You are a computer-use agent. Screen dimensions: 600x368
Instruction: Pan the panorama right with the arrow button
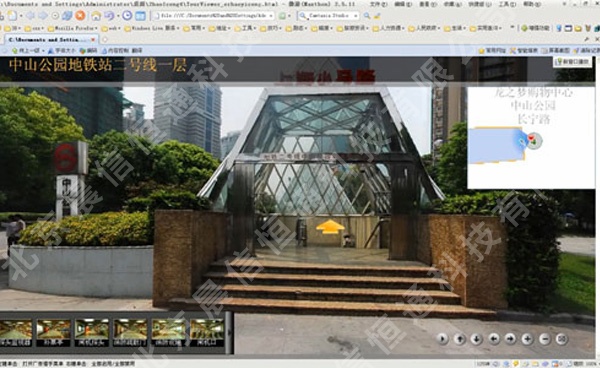[510, 339]
